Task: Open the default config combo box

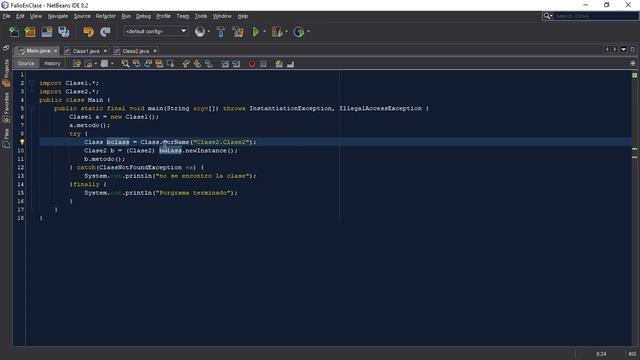Action: [x=156, y=31]
